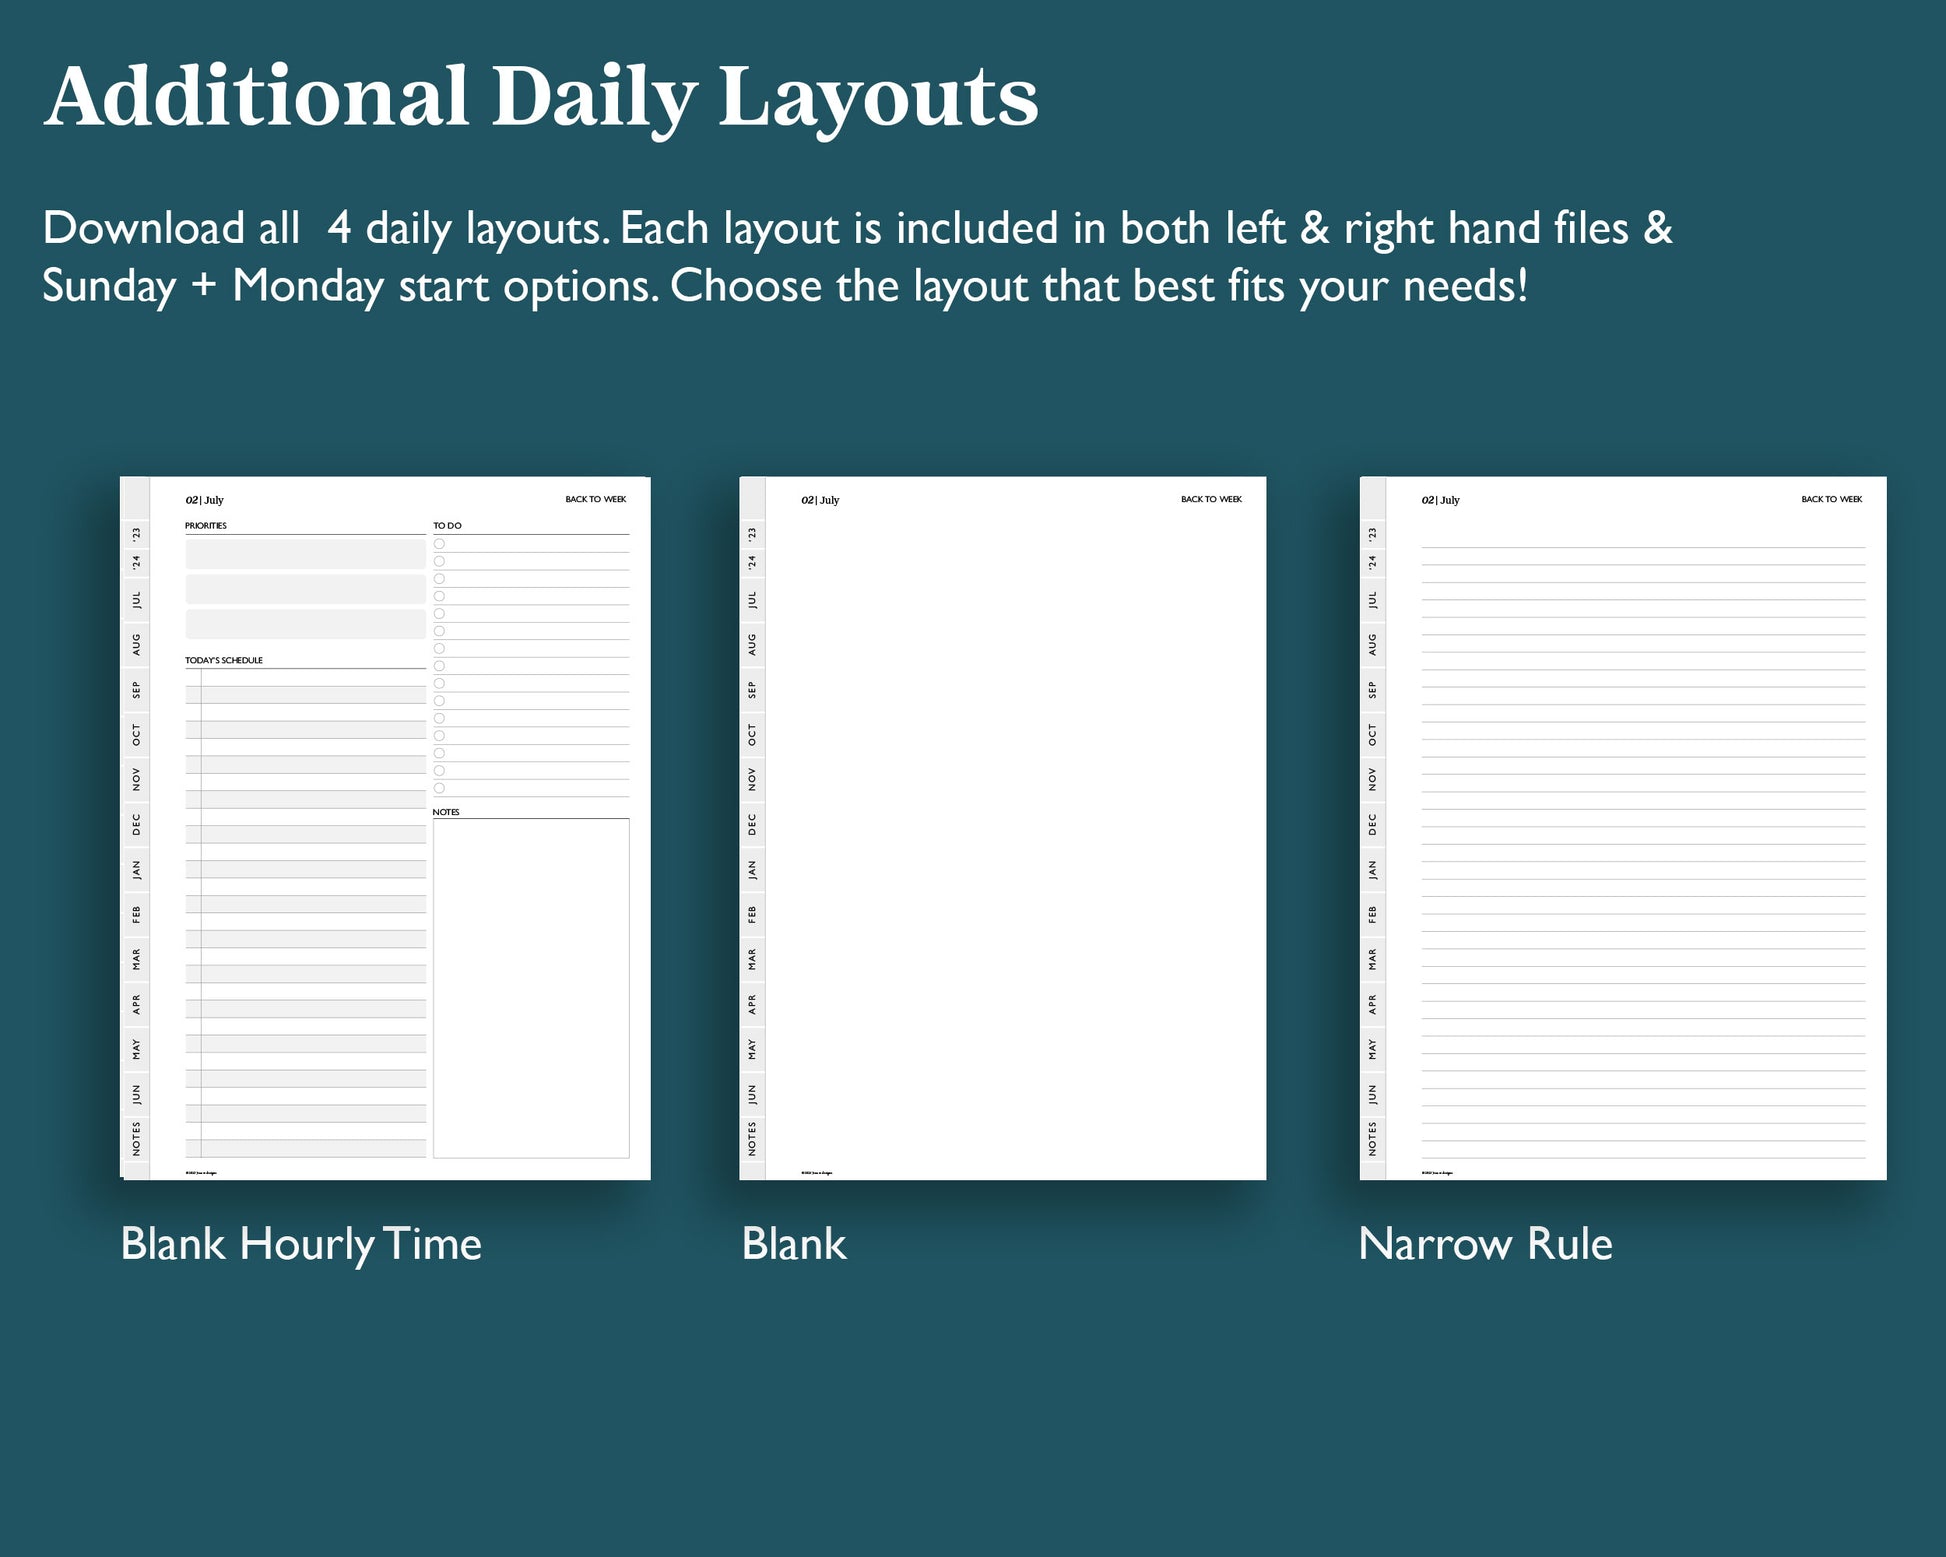This screenshot has width=1946, height=1557.
Task: Select the Blank layout page thumbnail
Action: click(x=1002, y=828)
